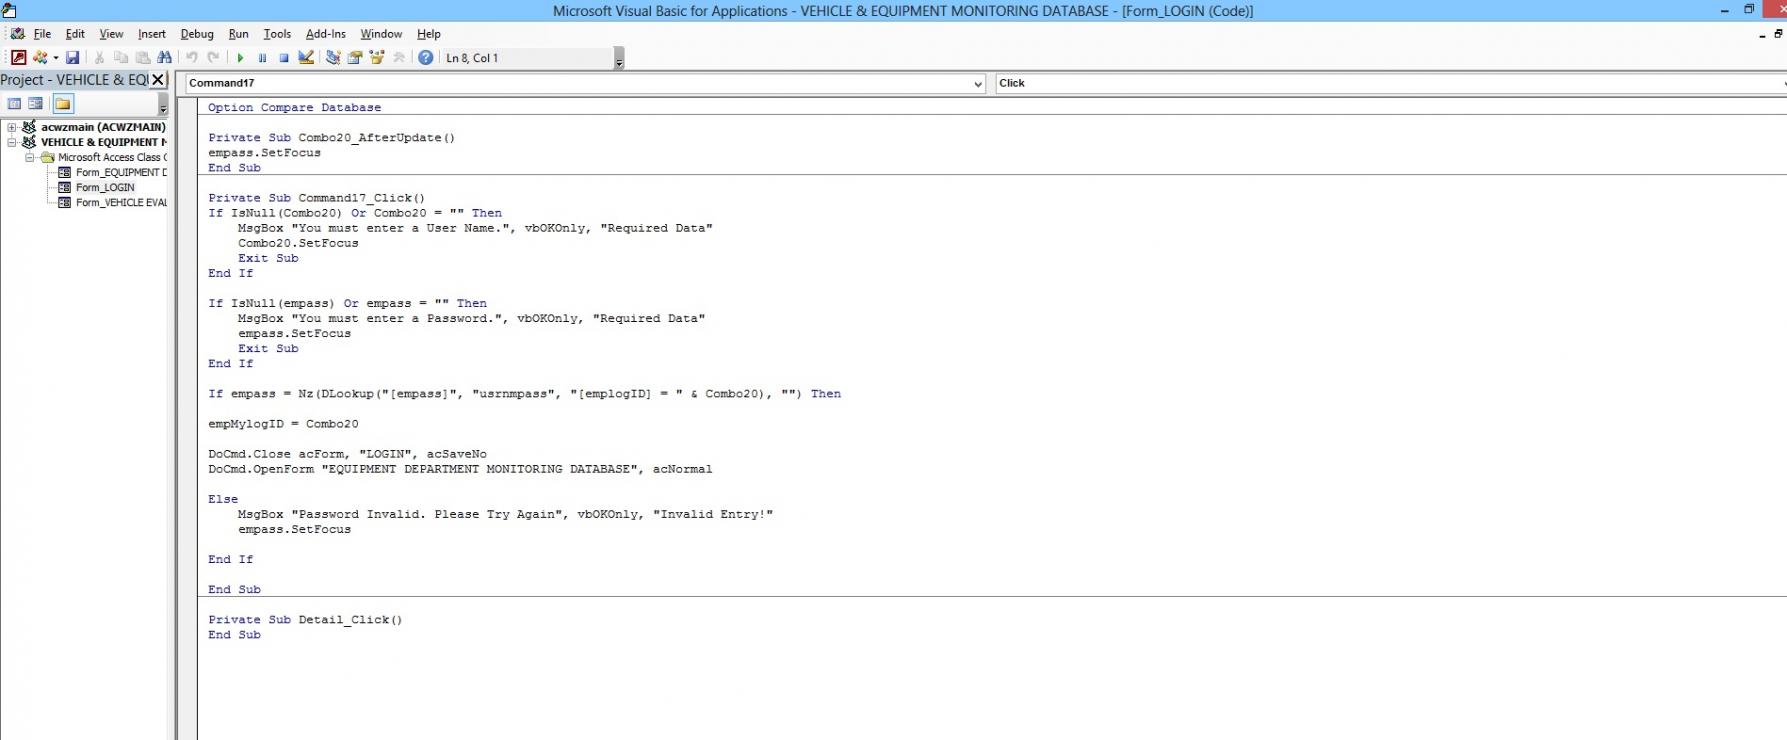The width and height of the screenshot is (1787, 740).
Task: Run the macro with green play icon
Action: [240, 58]
